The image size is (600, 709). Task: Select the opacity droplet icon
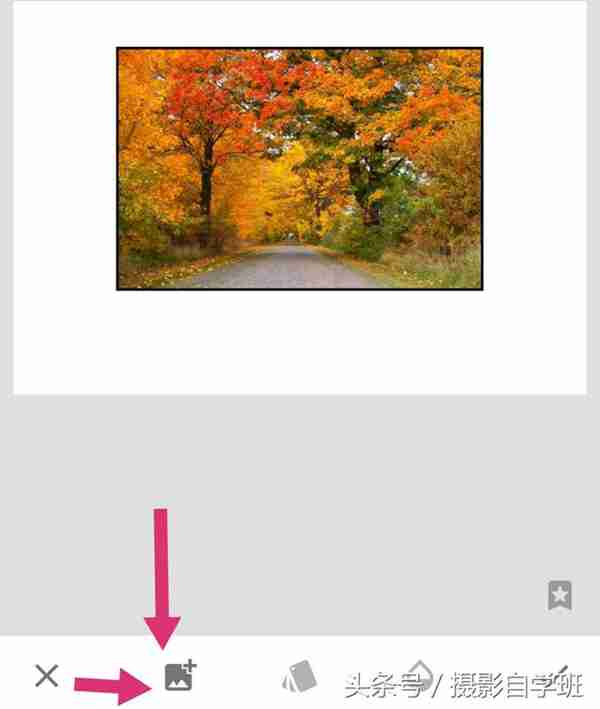pos(420,676)
